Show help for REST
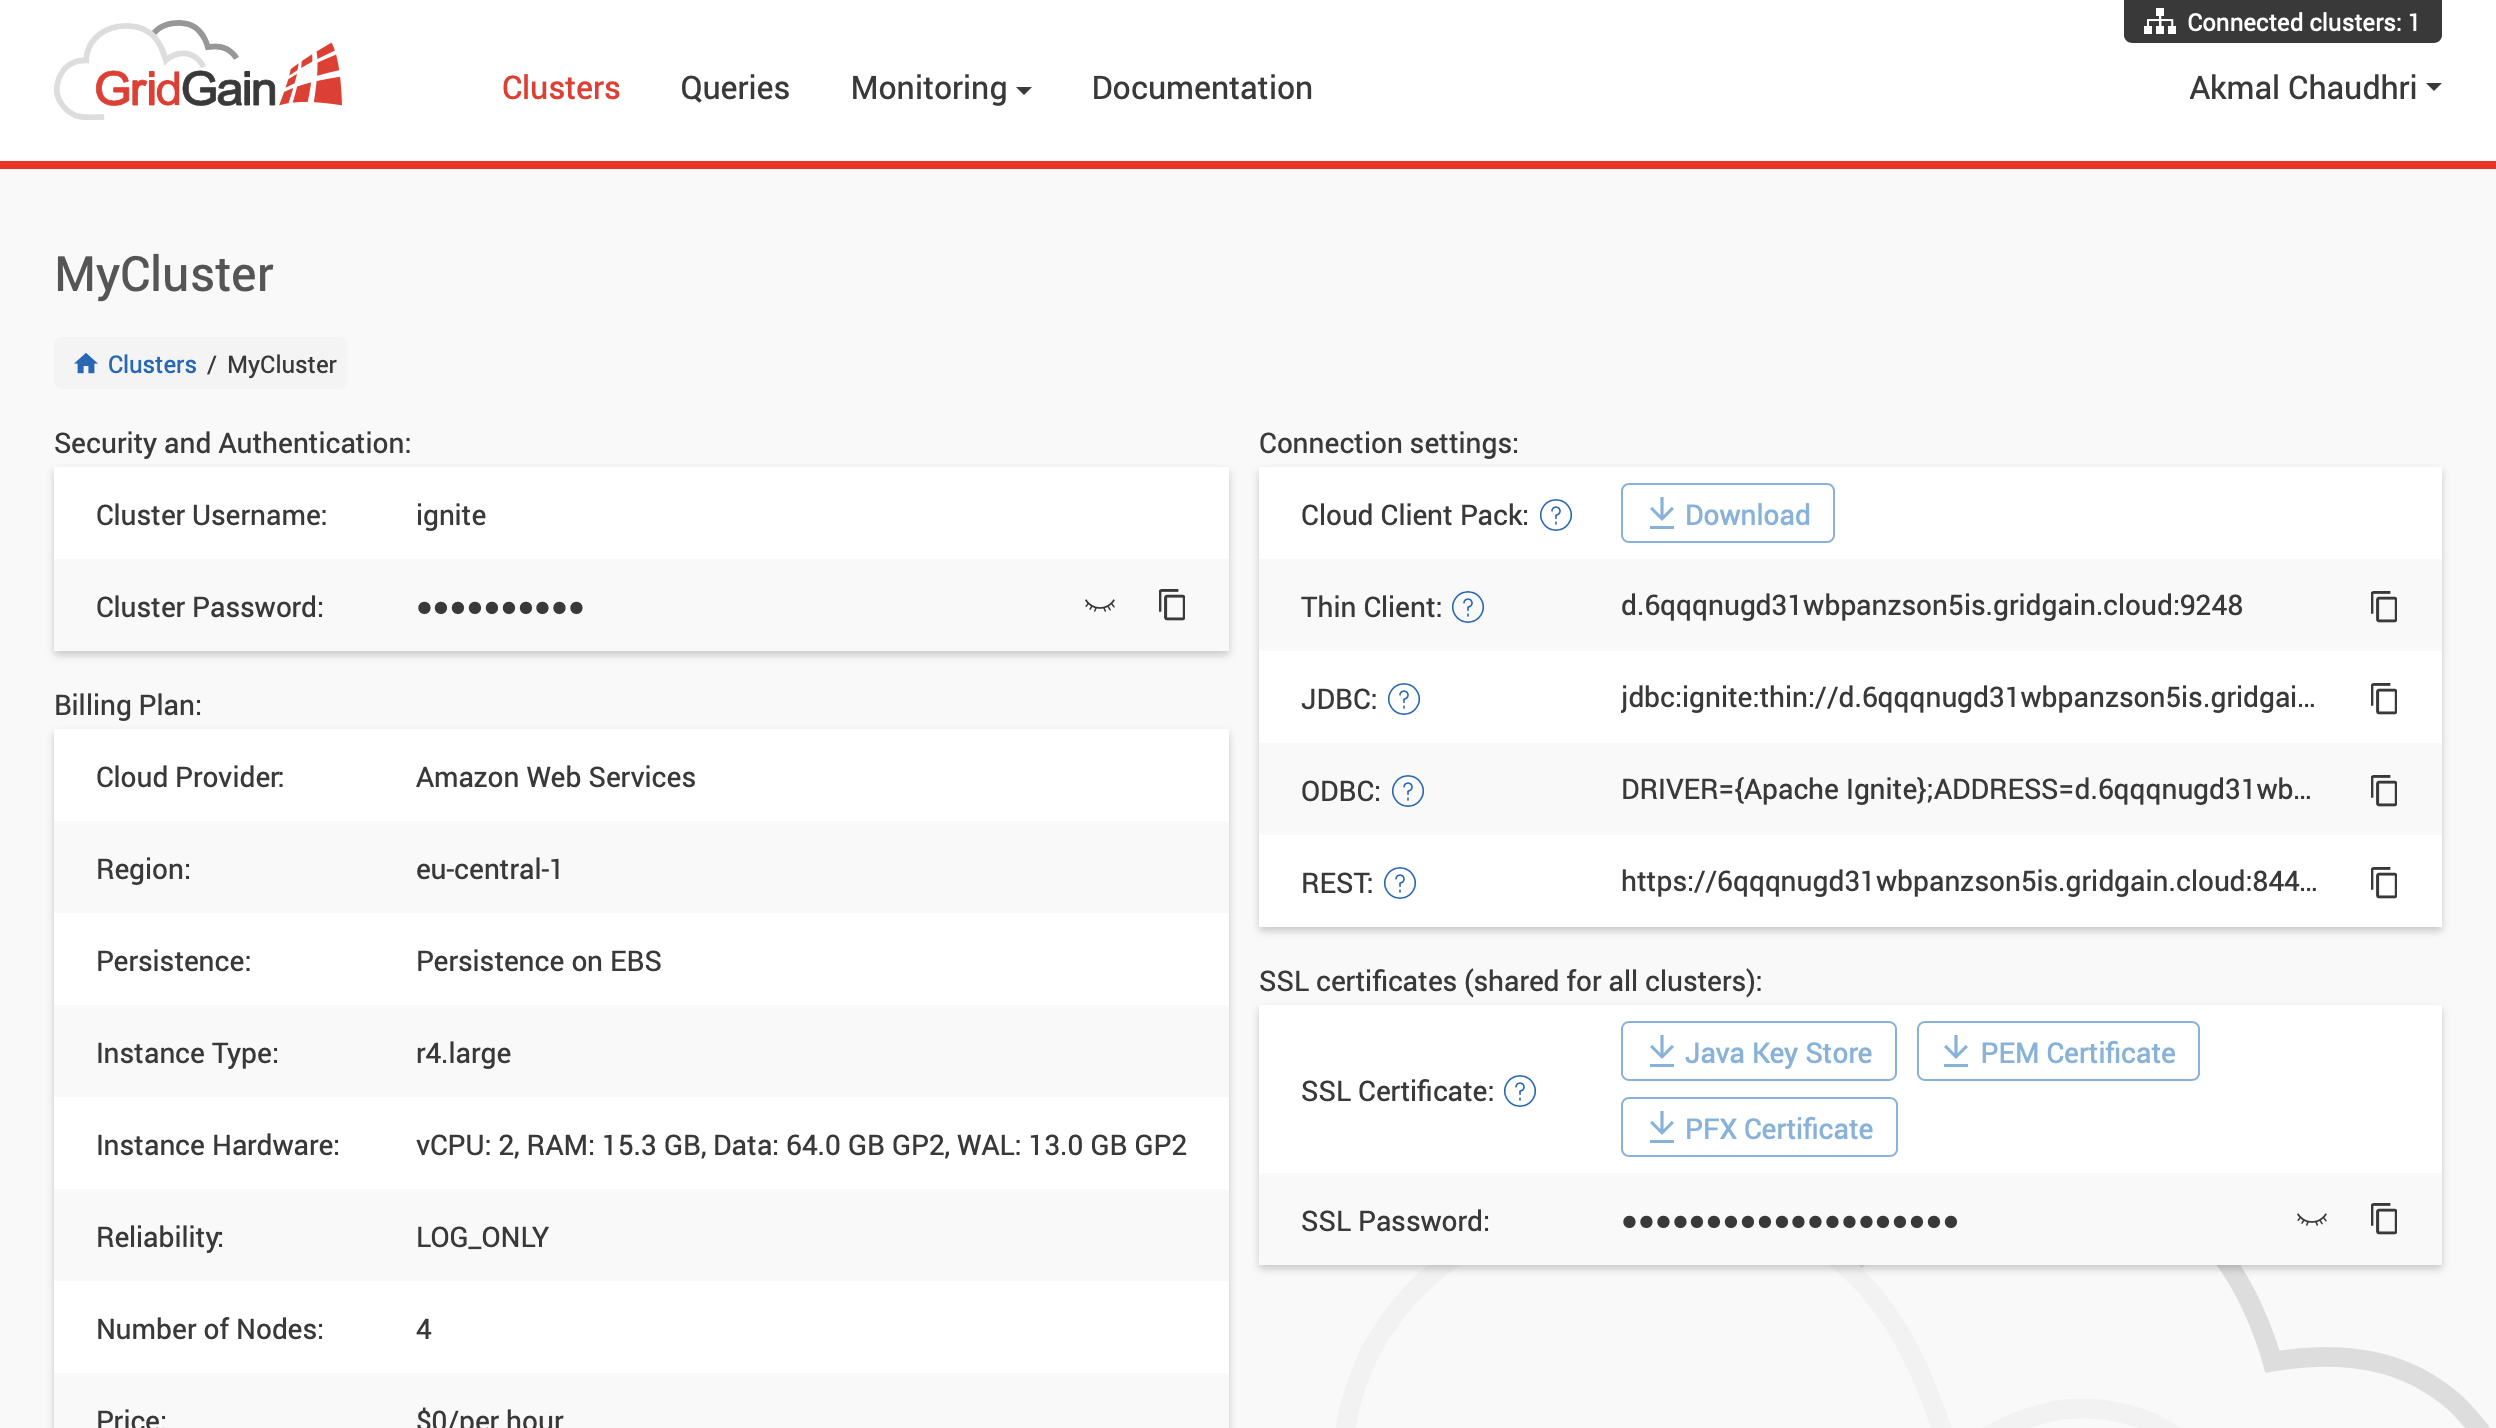Viewport: 2496px width, 1428px height. [x=1400, y=883]
